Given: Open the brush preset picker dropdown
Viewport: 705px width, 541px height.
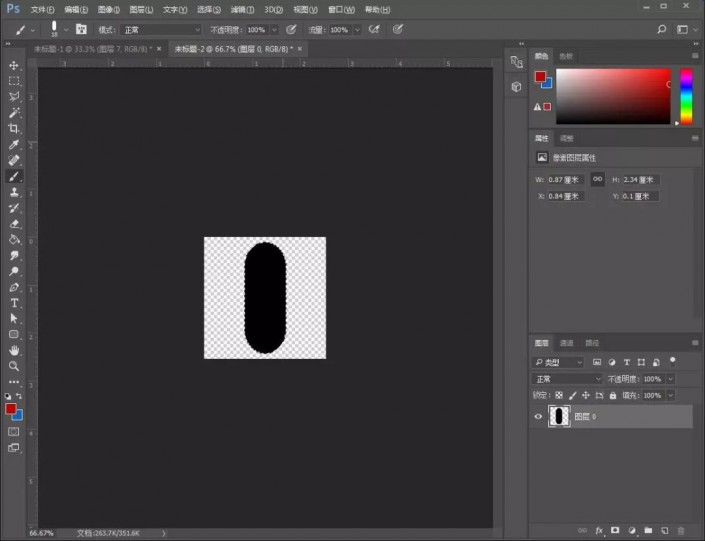Looking at the screenshot, I should (x=66, y=30).
